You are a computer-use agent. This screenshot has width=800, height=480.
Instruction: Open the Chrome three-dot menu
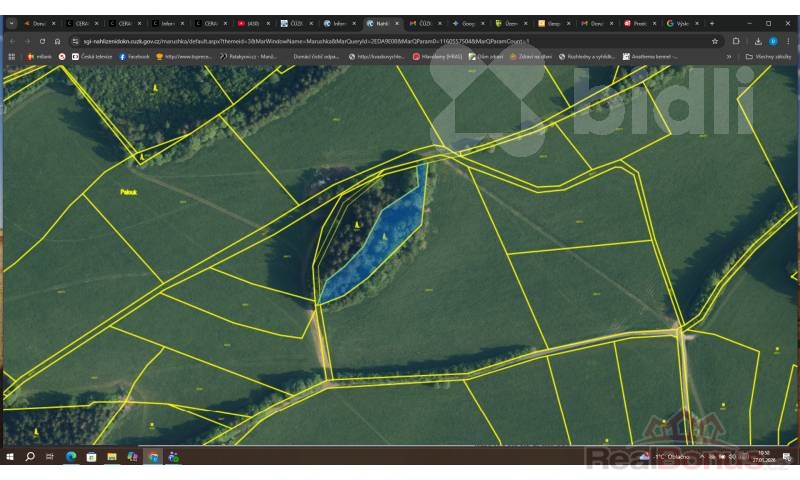789,41
